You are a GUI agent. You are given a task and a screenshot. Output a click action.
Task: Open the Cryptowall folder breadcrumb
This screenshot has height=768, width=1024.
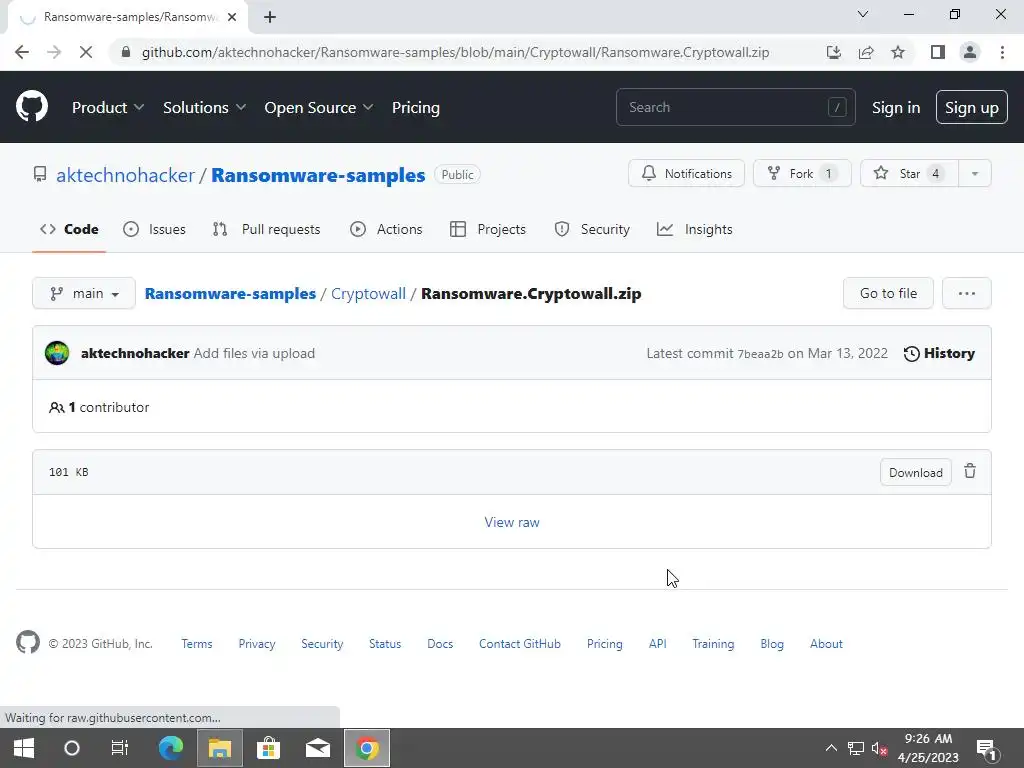click(368, 293)
